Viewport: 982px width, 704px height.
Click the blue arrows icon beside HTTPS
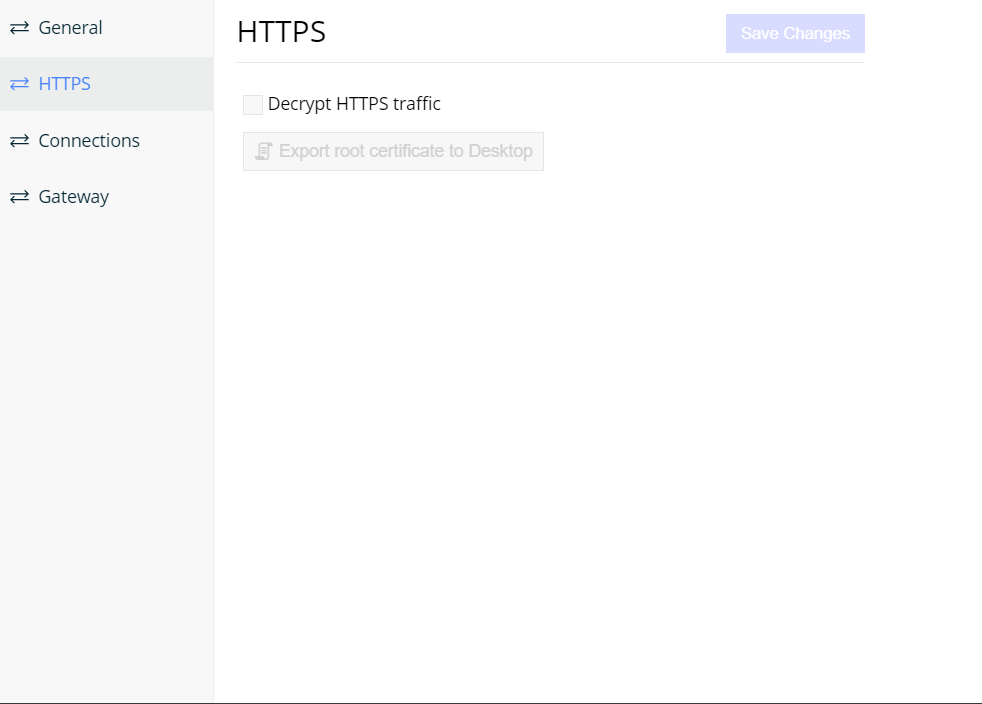pos(19,84)
